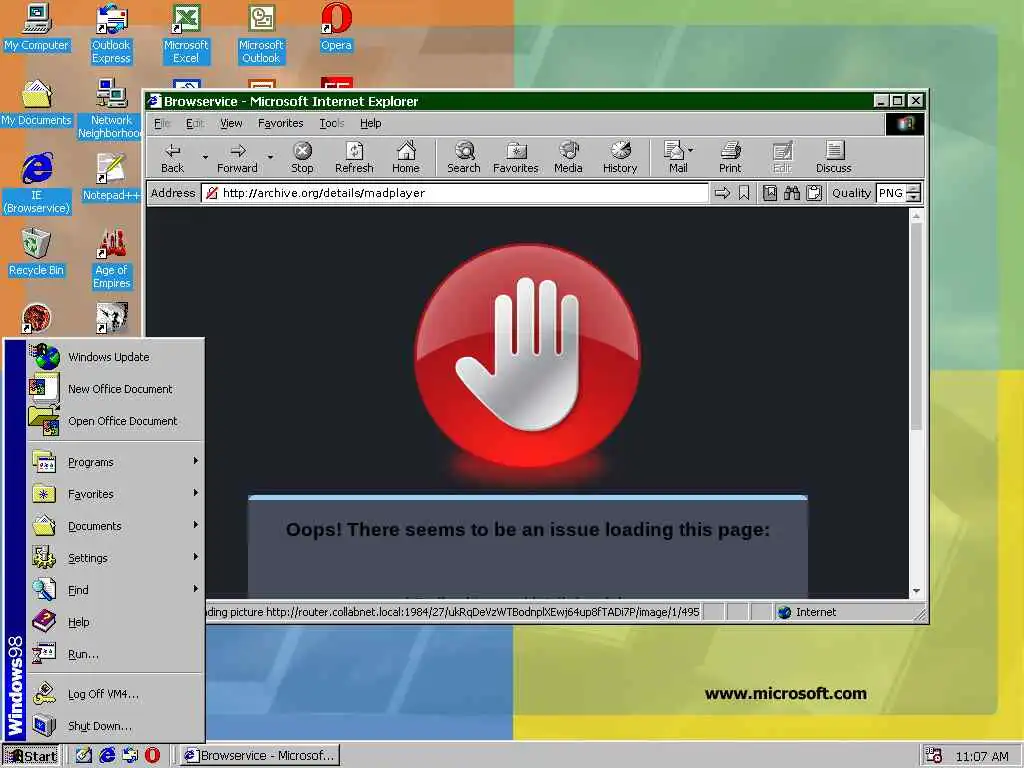Select Windows Update in Start menu
The width and height of the screenshot is (1024, 768).
pyautogui.click(x=116, y=357)
